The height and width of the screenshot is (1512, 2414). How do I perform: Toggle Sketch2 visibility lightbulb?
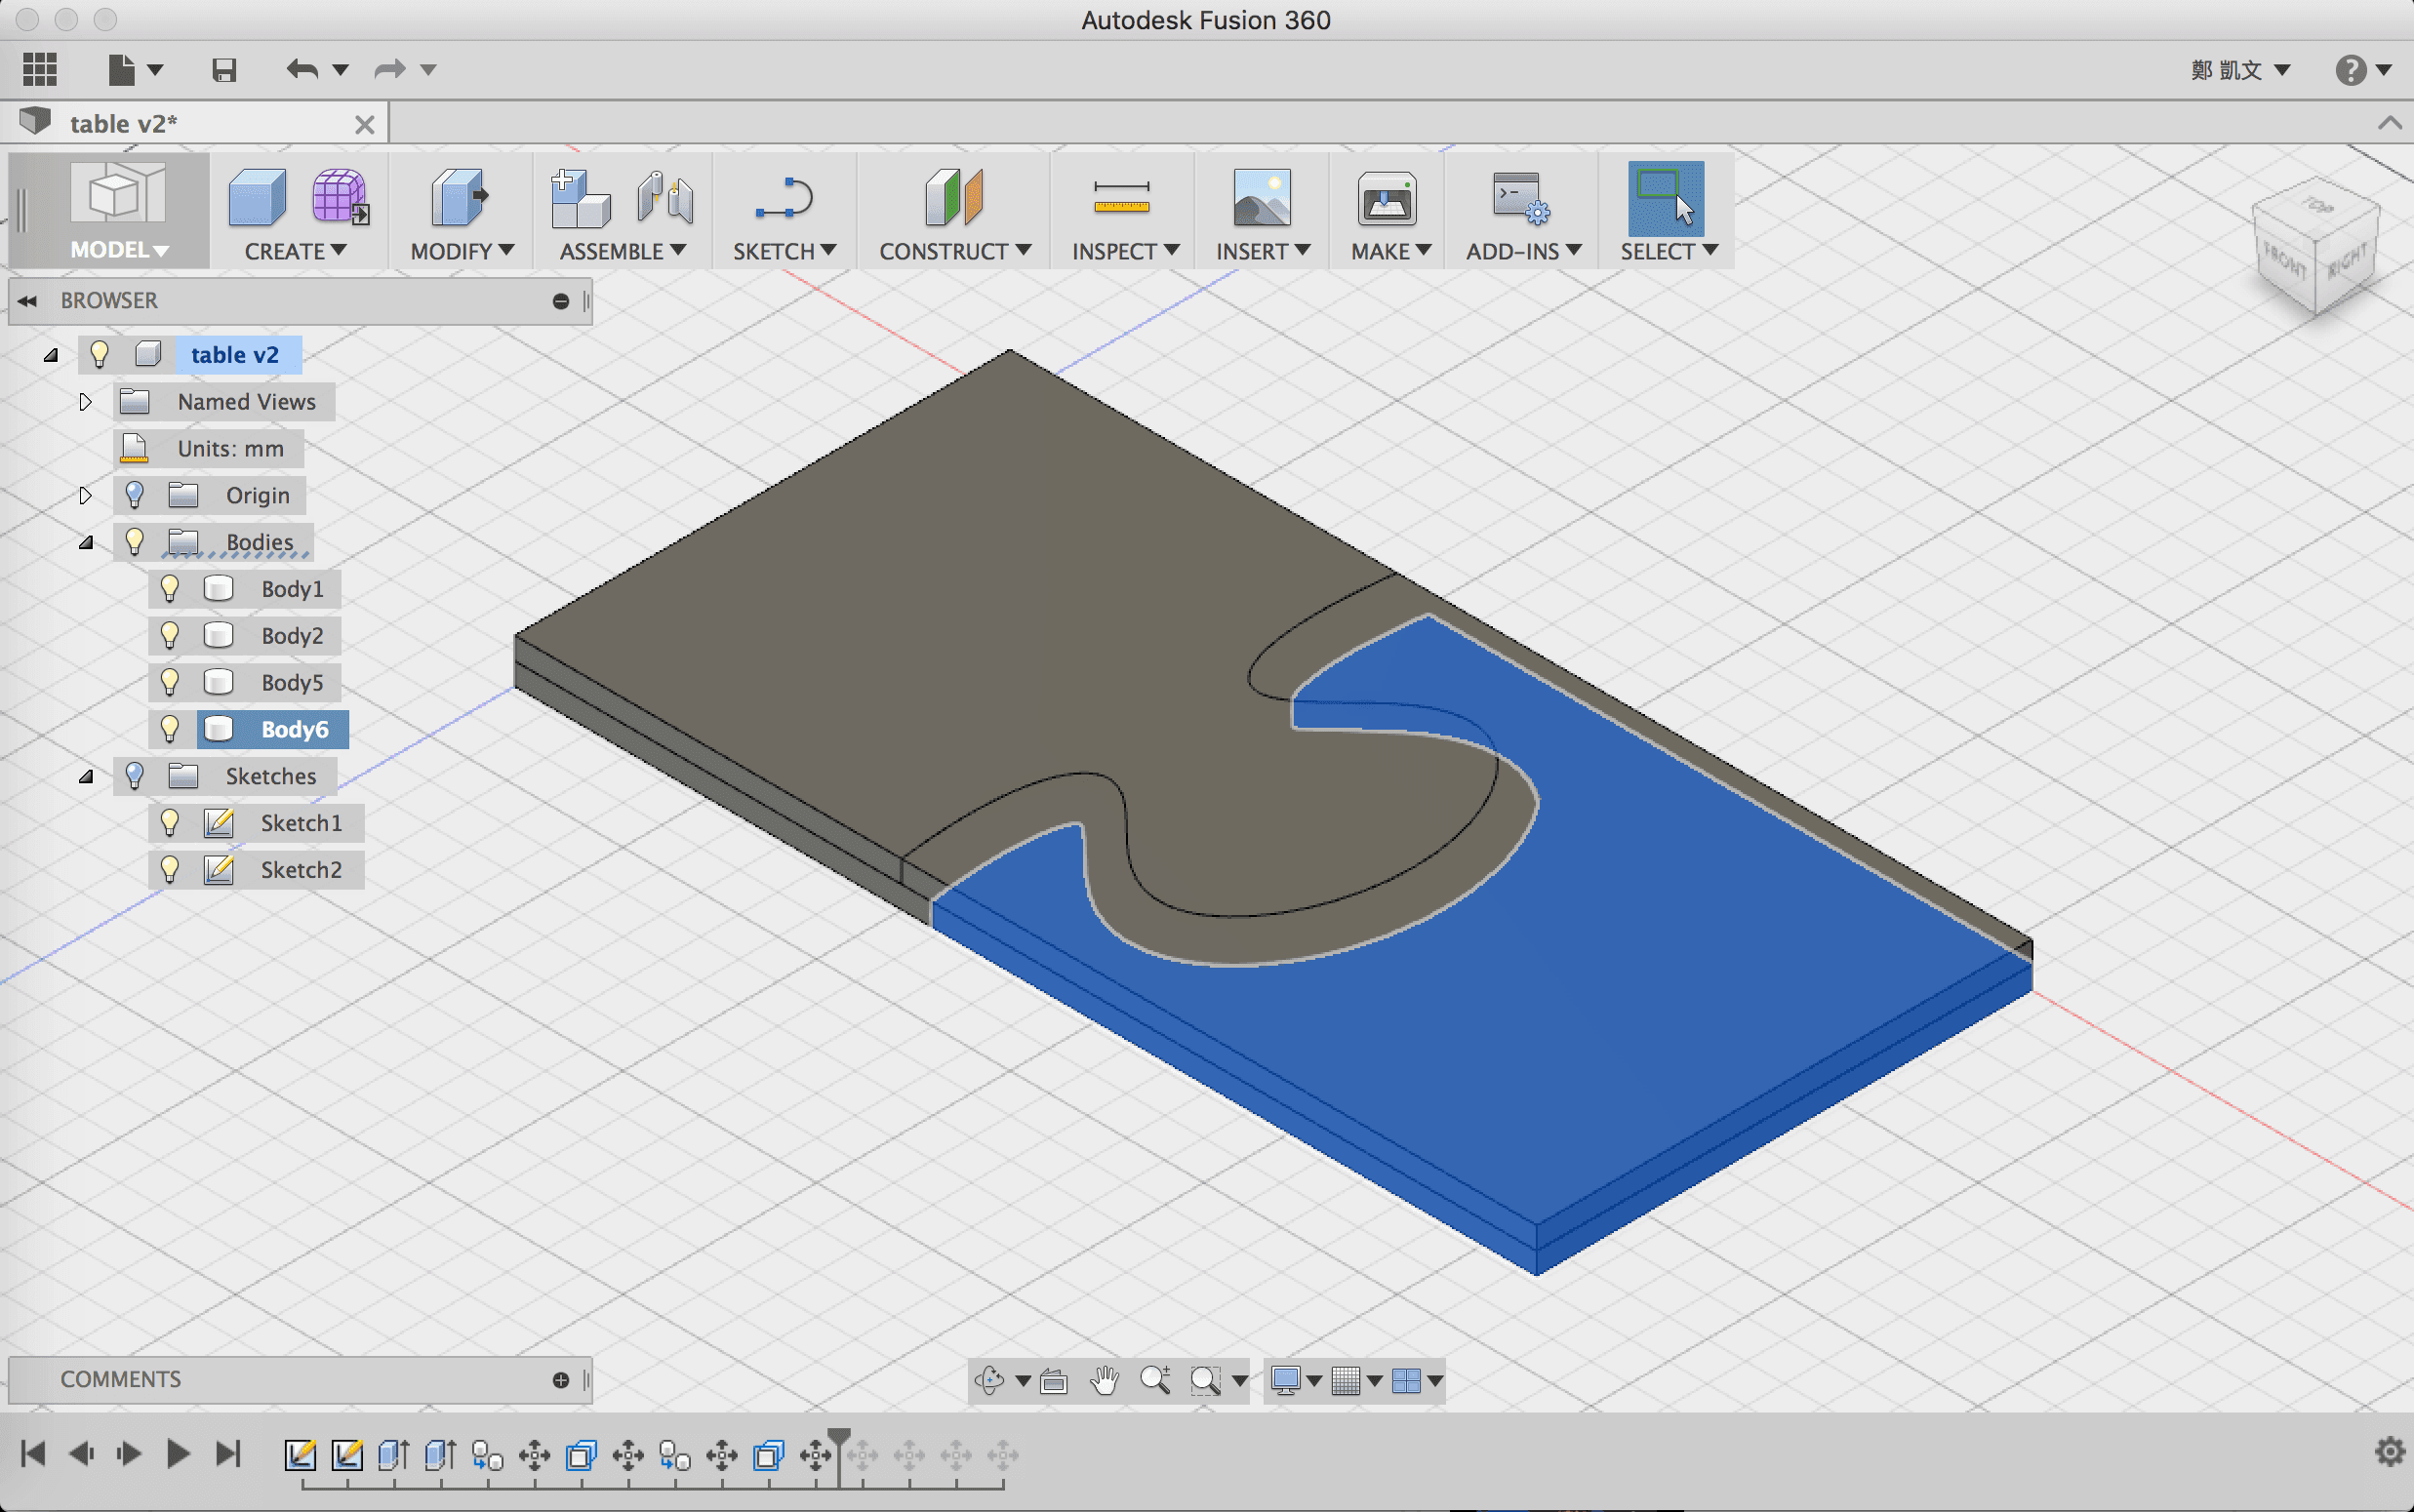pos(170,870)
